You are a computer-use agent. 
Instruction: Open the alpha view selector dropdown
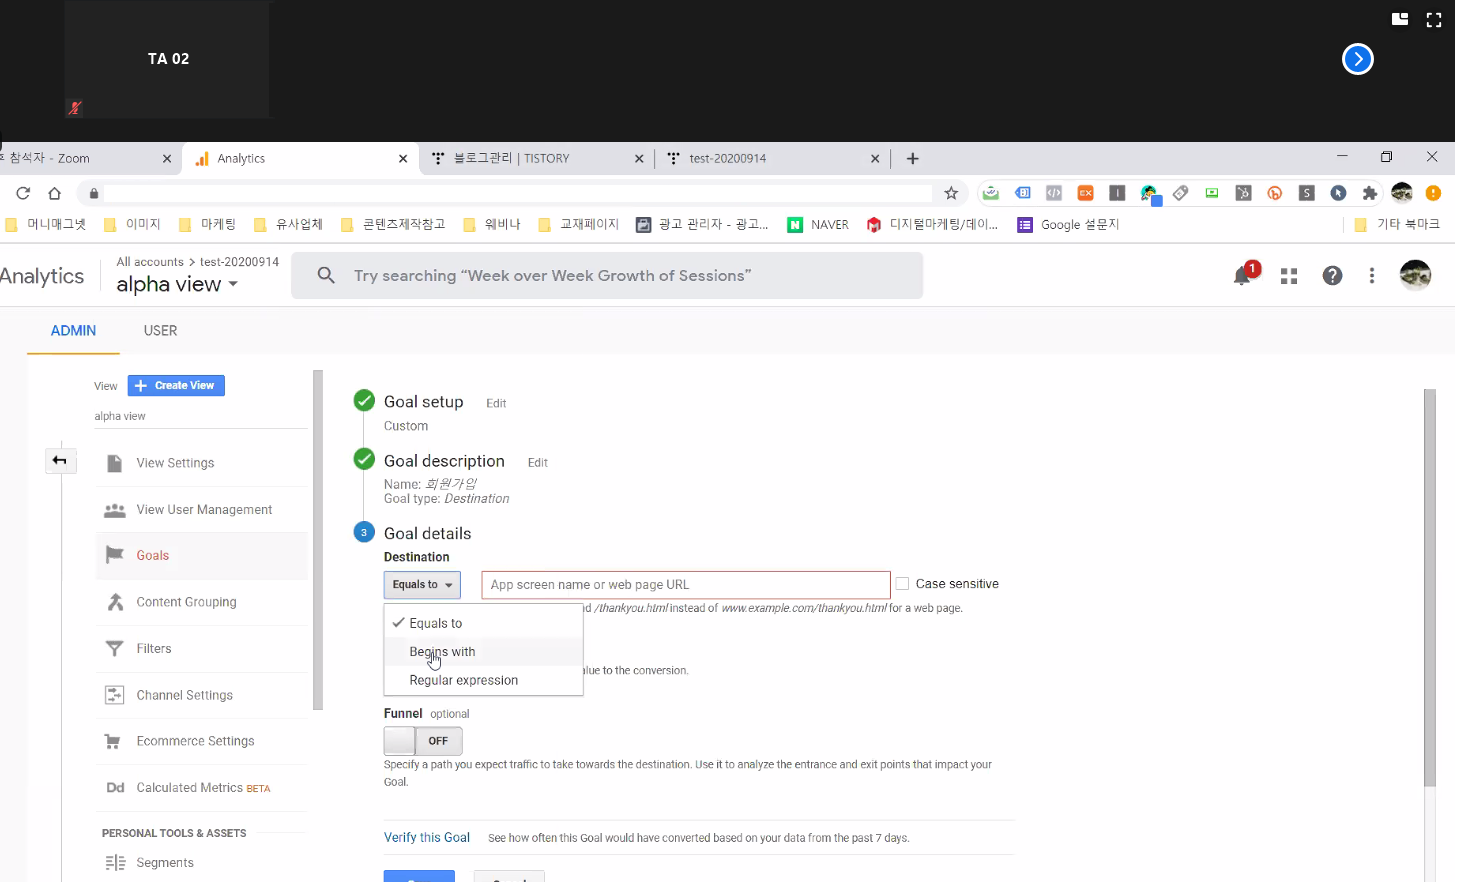point(177,285)
